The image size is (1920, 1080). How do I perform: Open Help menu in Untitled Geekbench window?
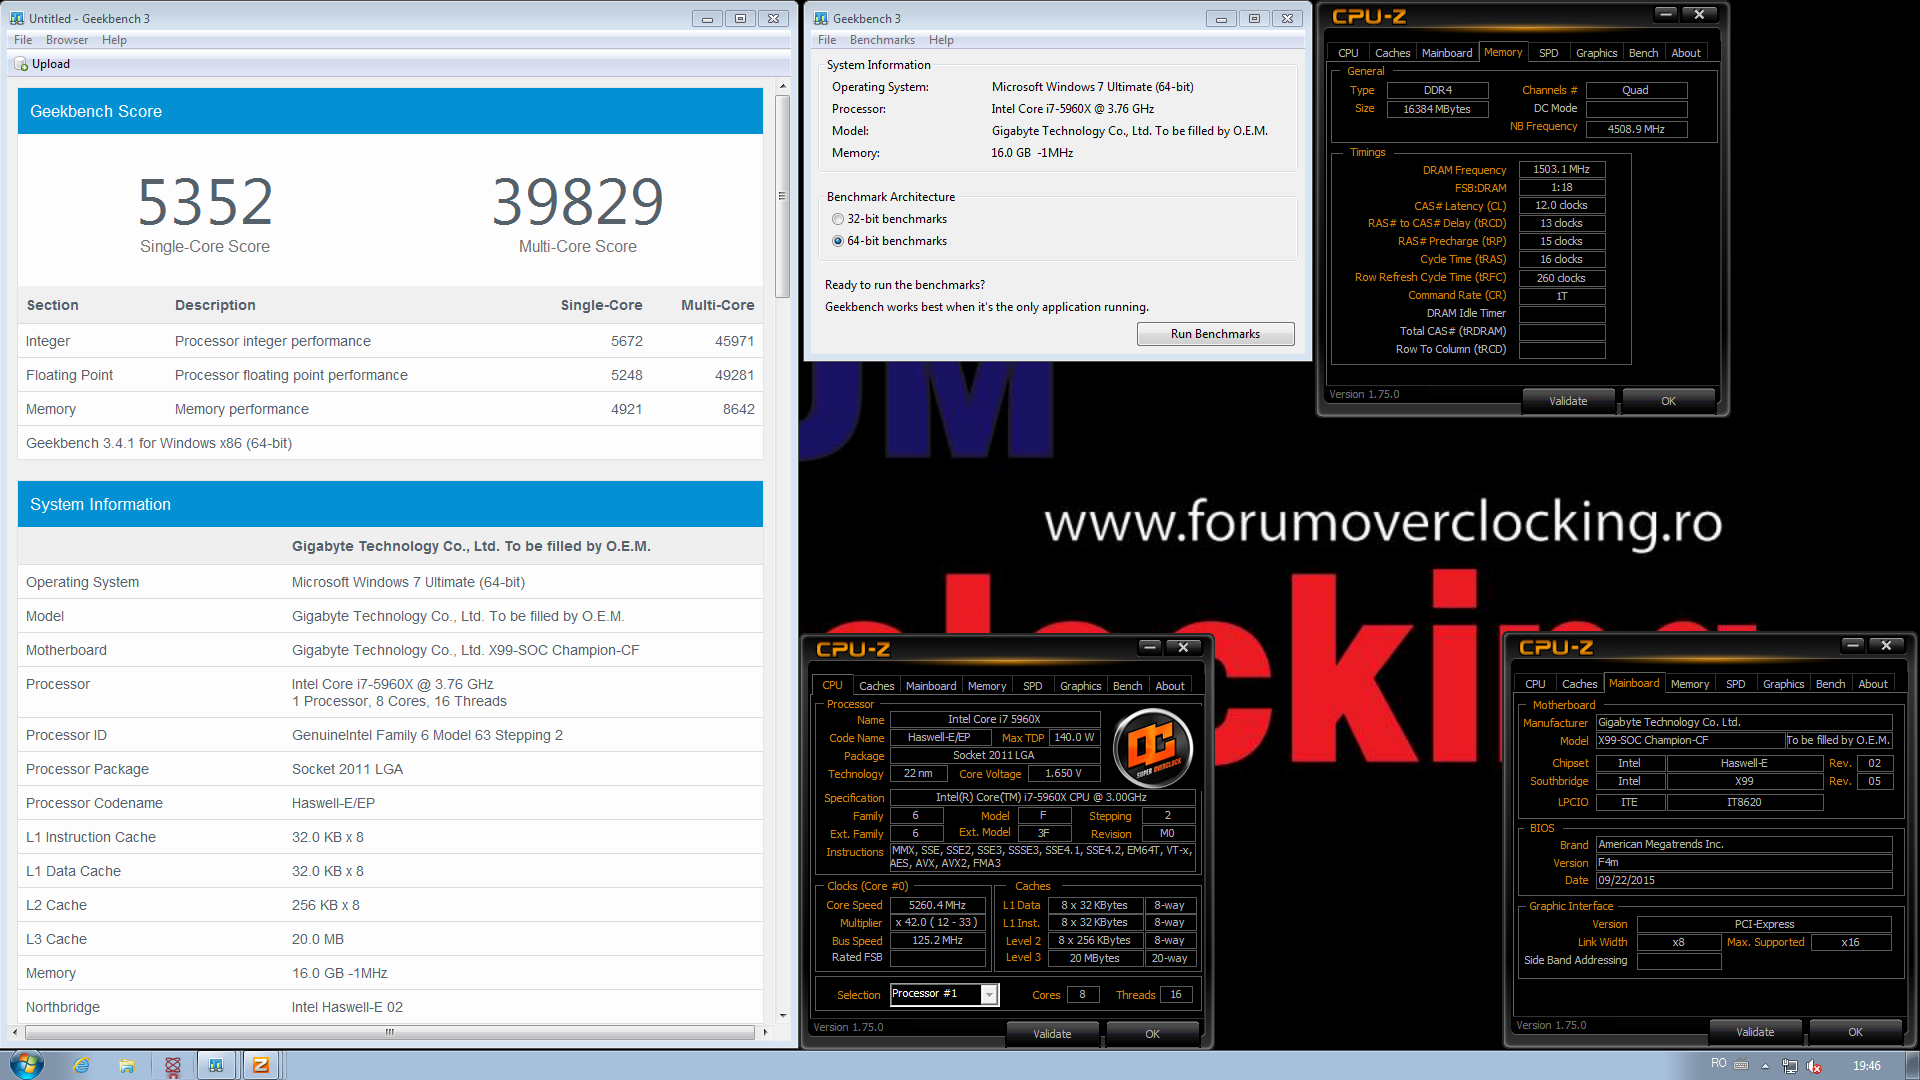point(114,40)
